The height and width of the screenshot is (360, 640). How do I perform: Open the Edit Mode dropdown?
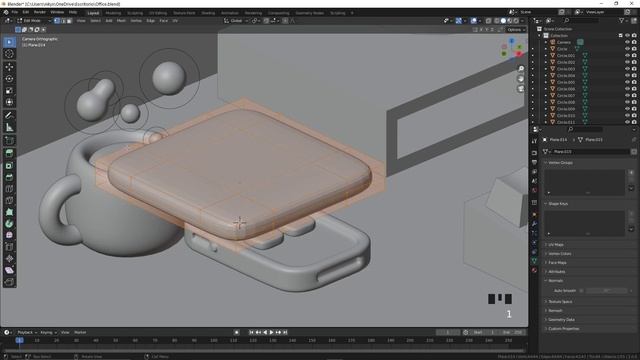(x=34, y=20)
